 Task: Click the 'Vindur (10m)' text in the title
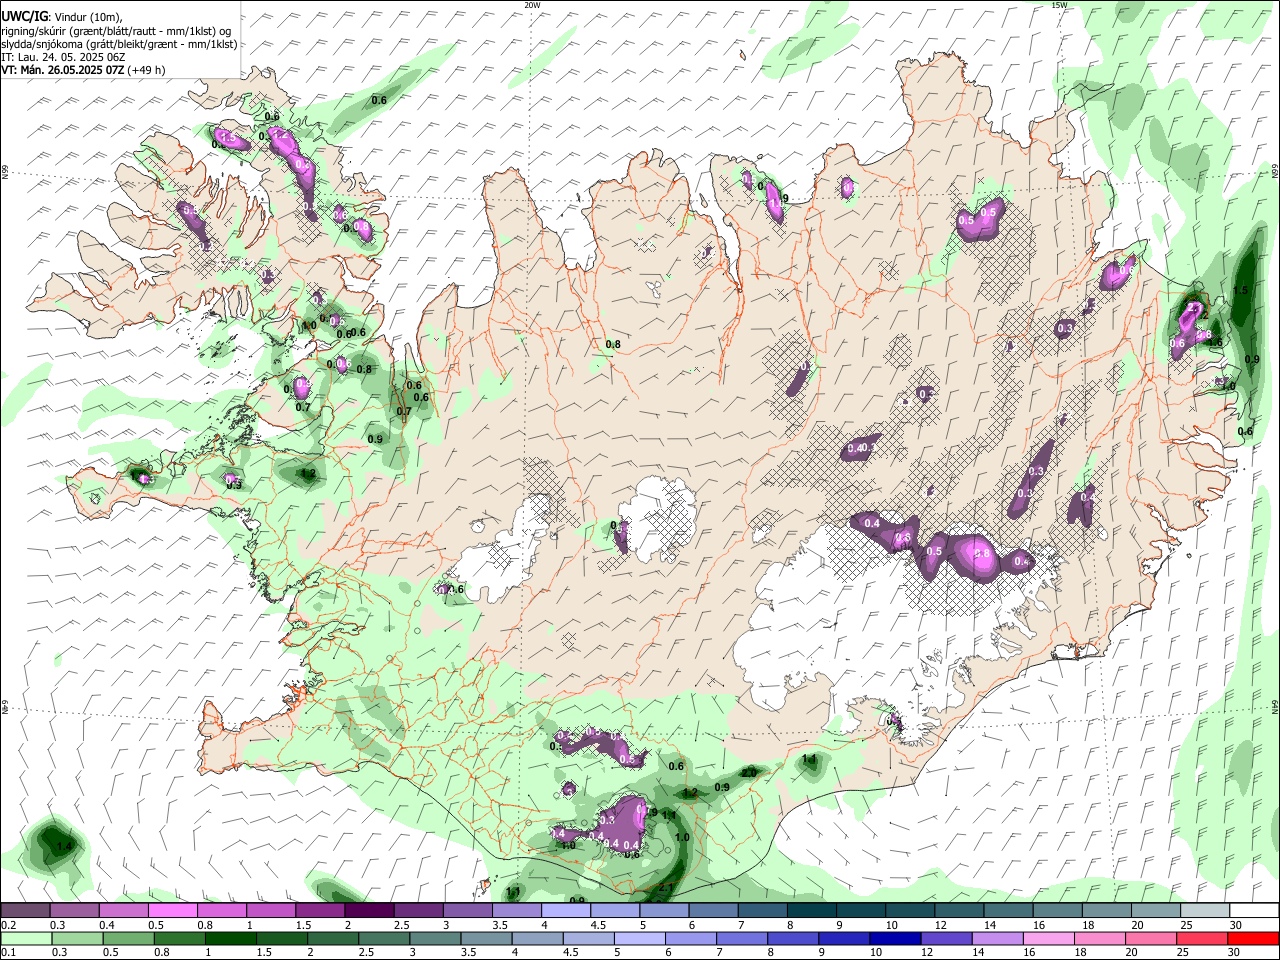click(87, 16)
